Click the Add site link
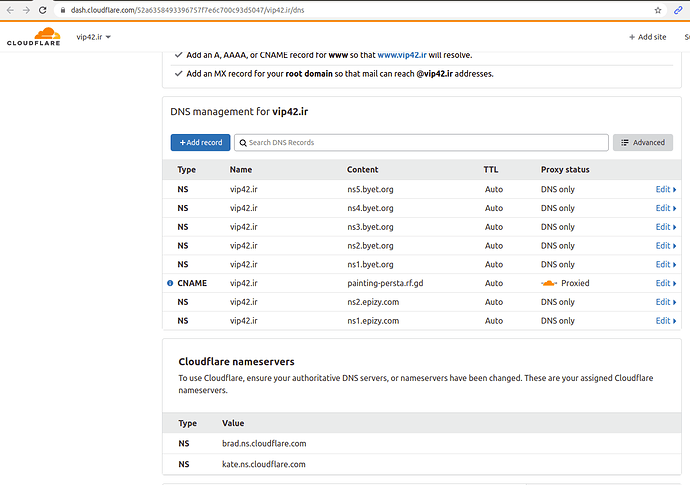The width and height of the screenshot is (690, 485). [647, 37]
